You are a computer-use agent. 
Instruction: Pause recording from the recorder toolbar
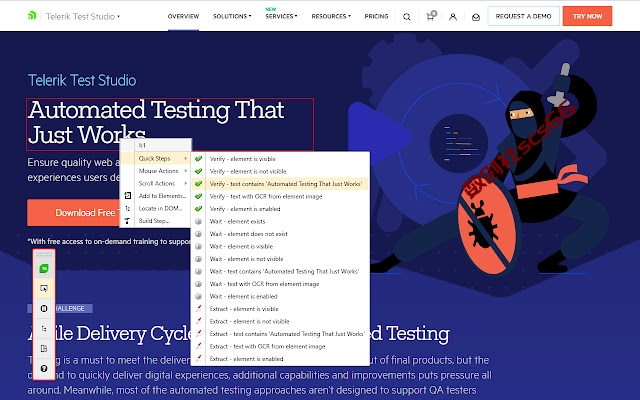(44, 309)
